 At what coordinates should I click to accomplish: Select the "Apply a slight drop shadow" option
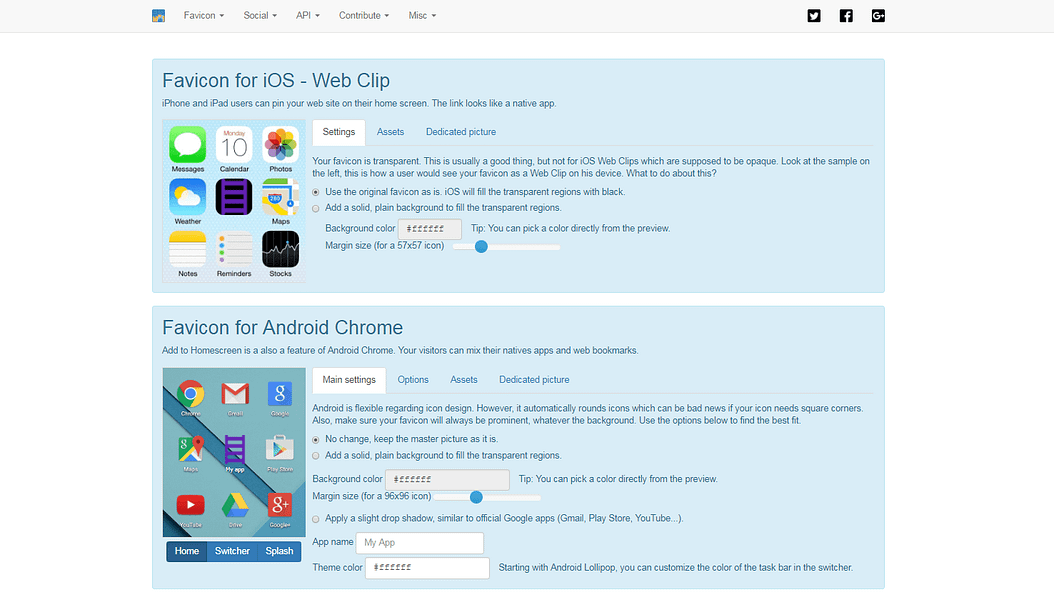click(x=315, y=518)
